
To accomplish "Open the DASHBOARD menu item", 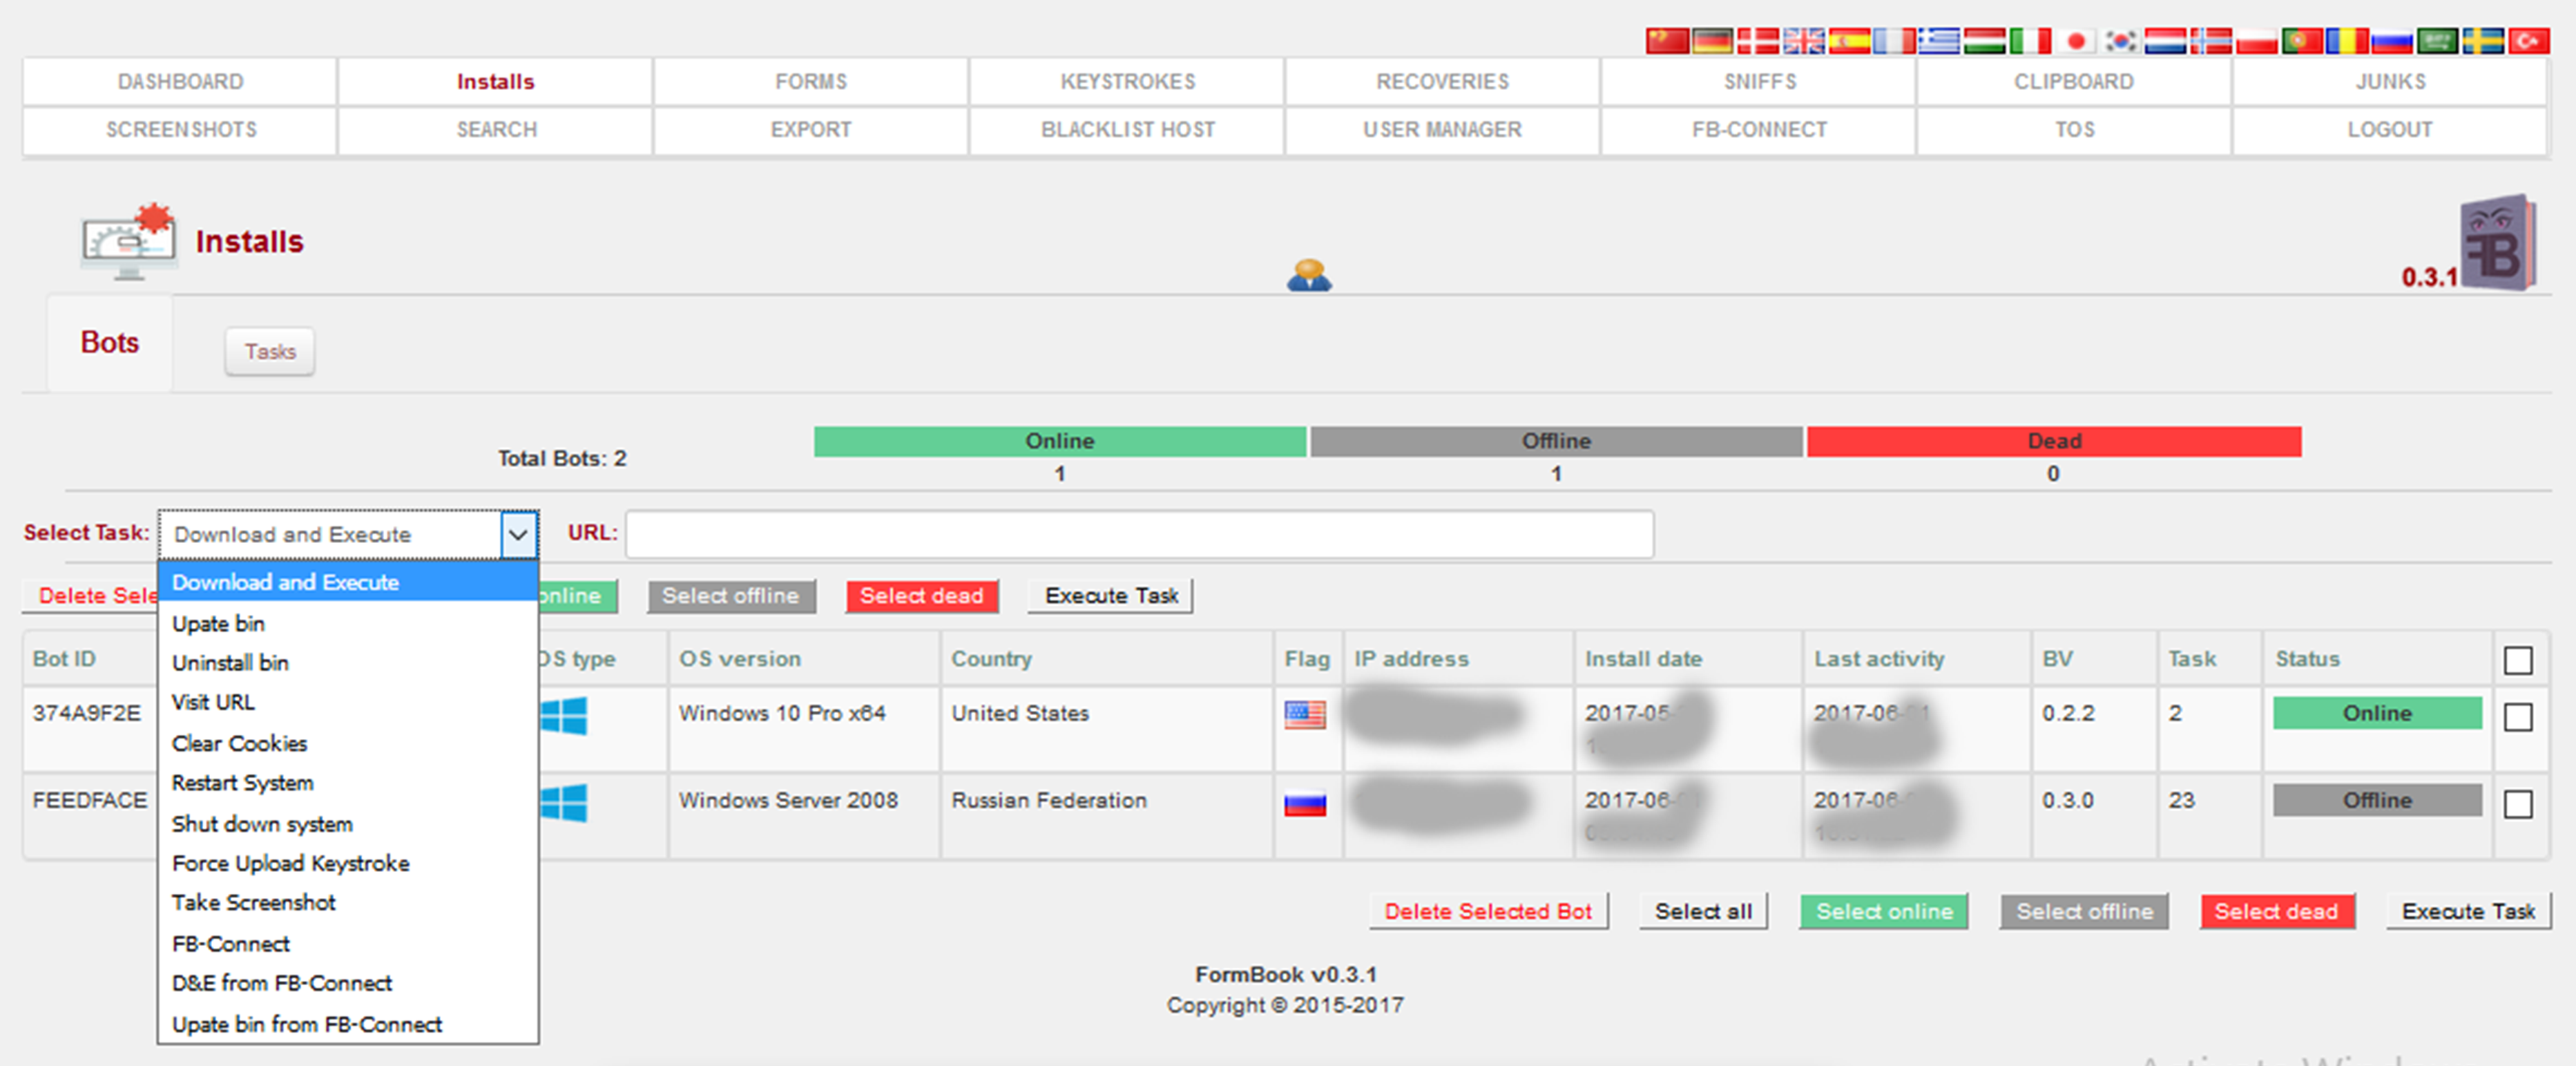I will pos(180,82).
